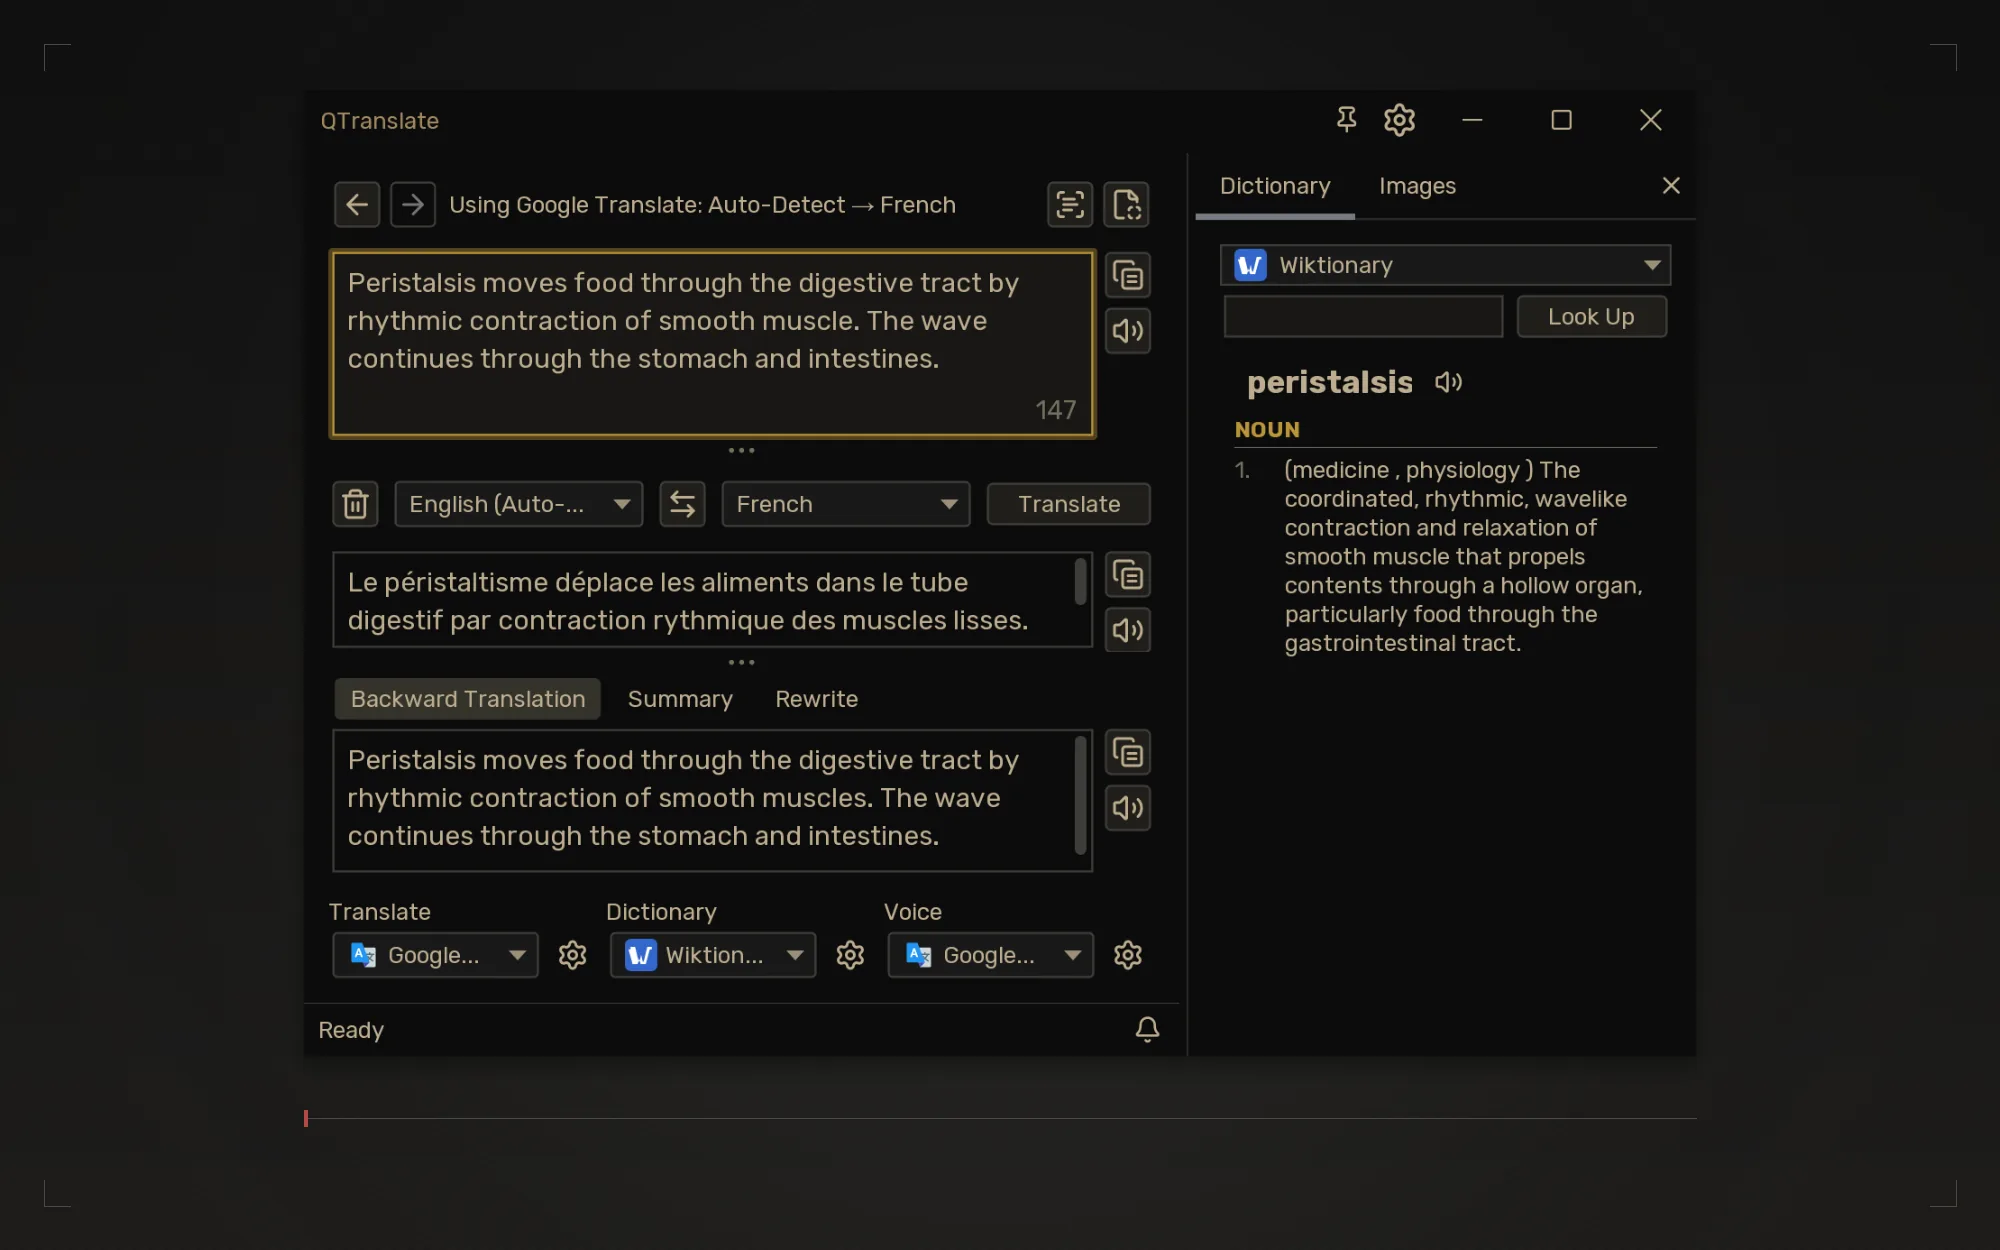This screenshot has width=2000, height=1250.
Task: Choose voice service from Google dropdown
Action: 991,955
